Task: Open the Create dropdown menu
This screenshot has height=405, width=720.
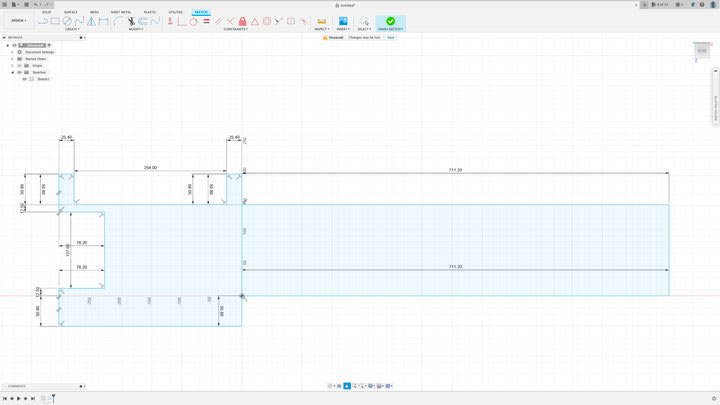Action: 72,29
